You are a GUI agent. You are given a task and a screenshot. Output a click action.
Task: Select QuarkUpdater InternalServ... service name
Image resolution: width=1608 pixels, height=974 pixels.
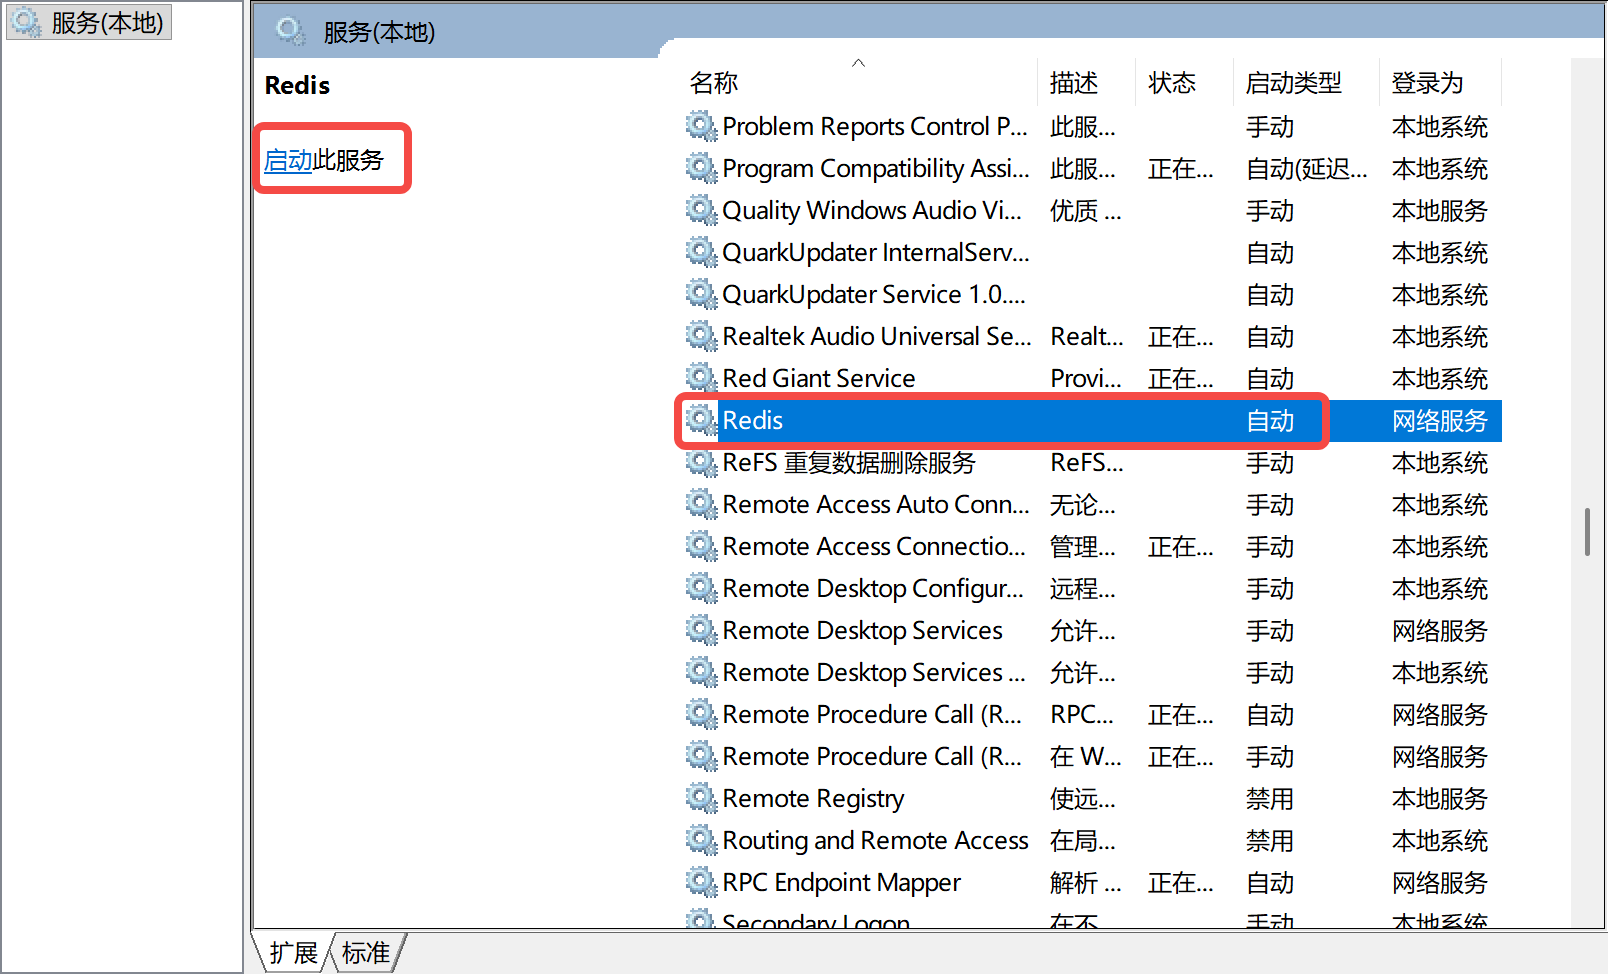pos(876,253)
